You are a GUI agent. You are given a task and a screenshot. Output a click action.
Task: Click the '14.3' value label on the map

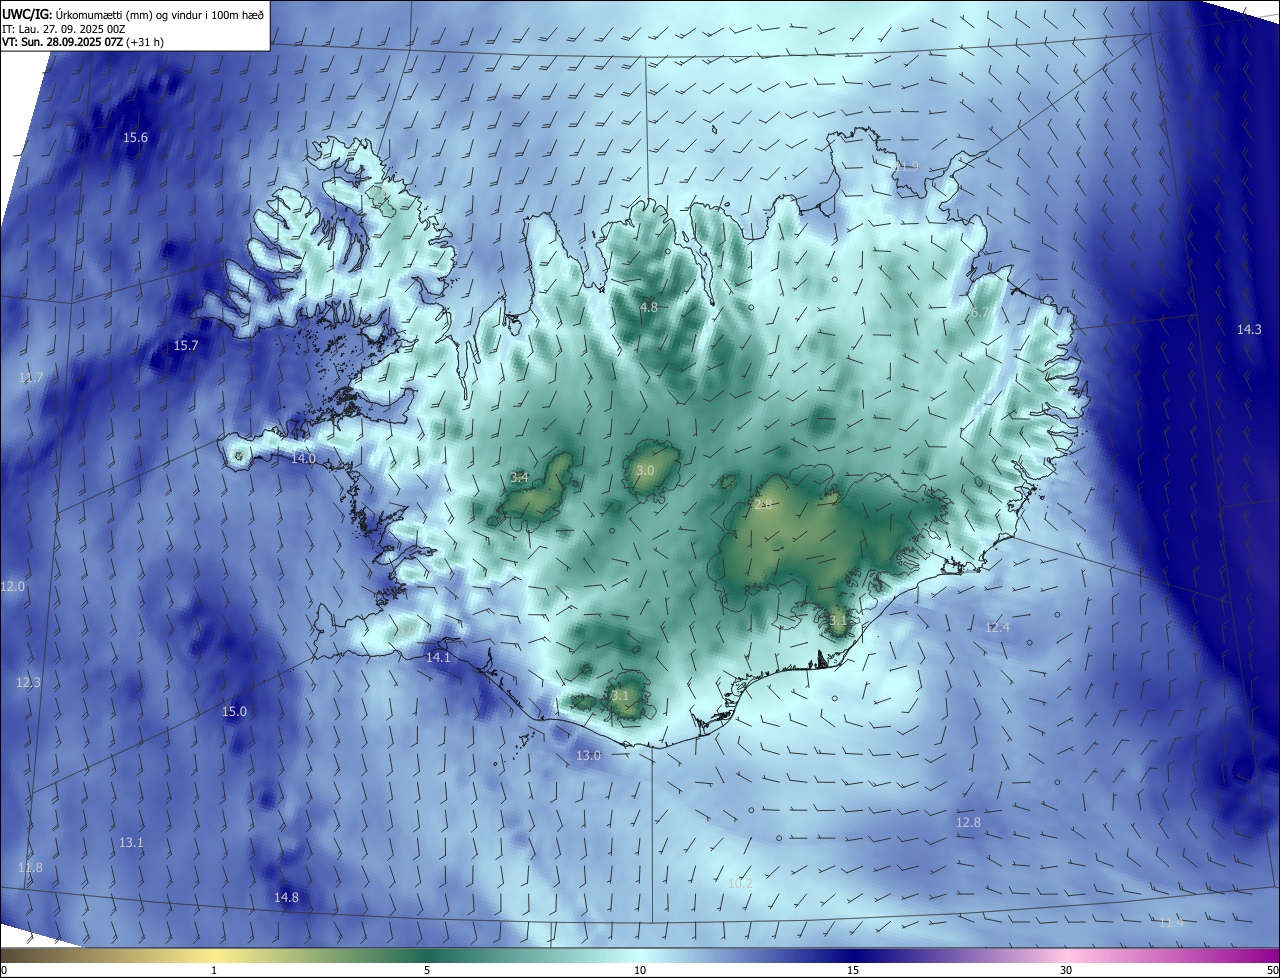click(x=1249, y=330)
